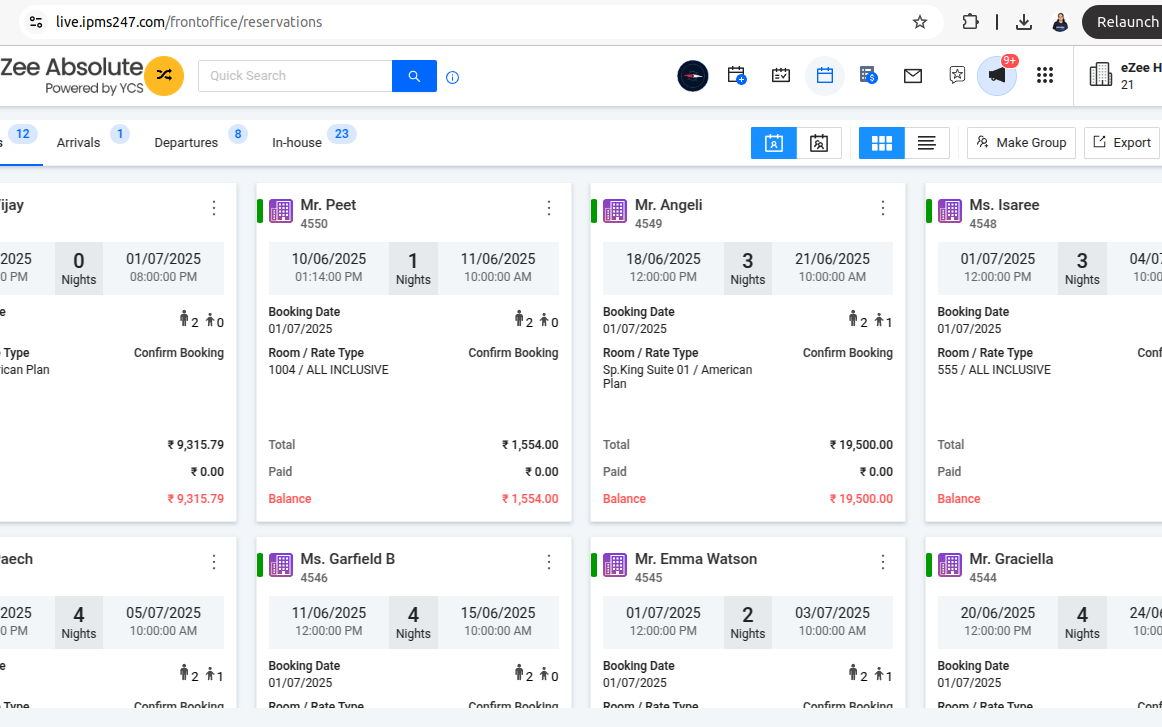Click the yellow shuffle switch icon
The height and width of the screenshot is (727, 1162).
pyautogui.click(x=164, y=76)
